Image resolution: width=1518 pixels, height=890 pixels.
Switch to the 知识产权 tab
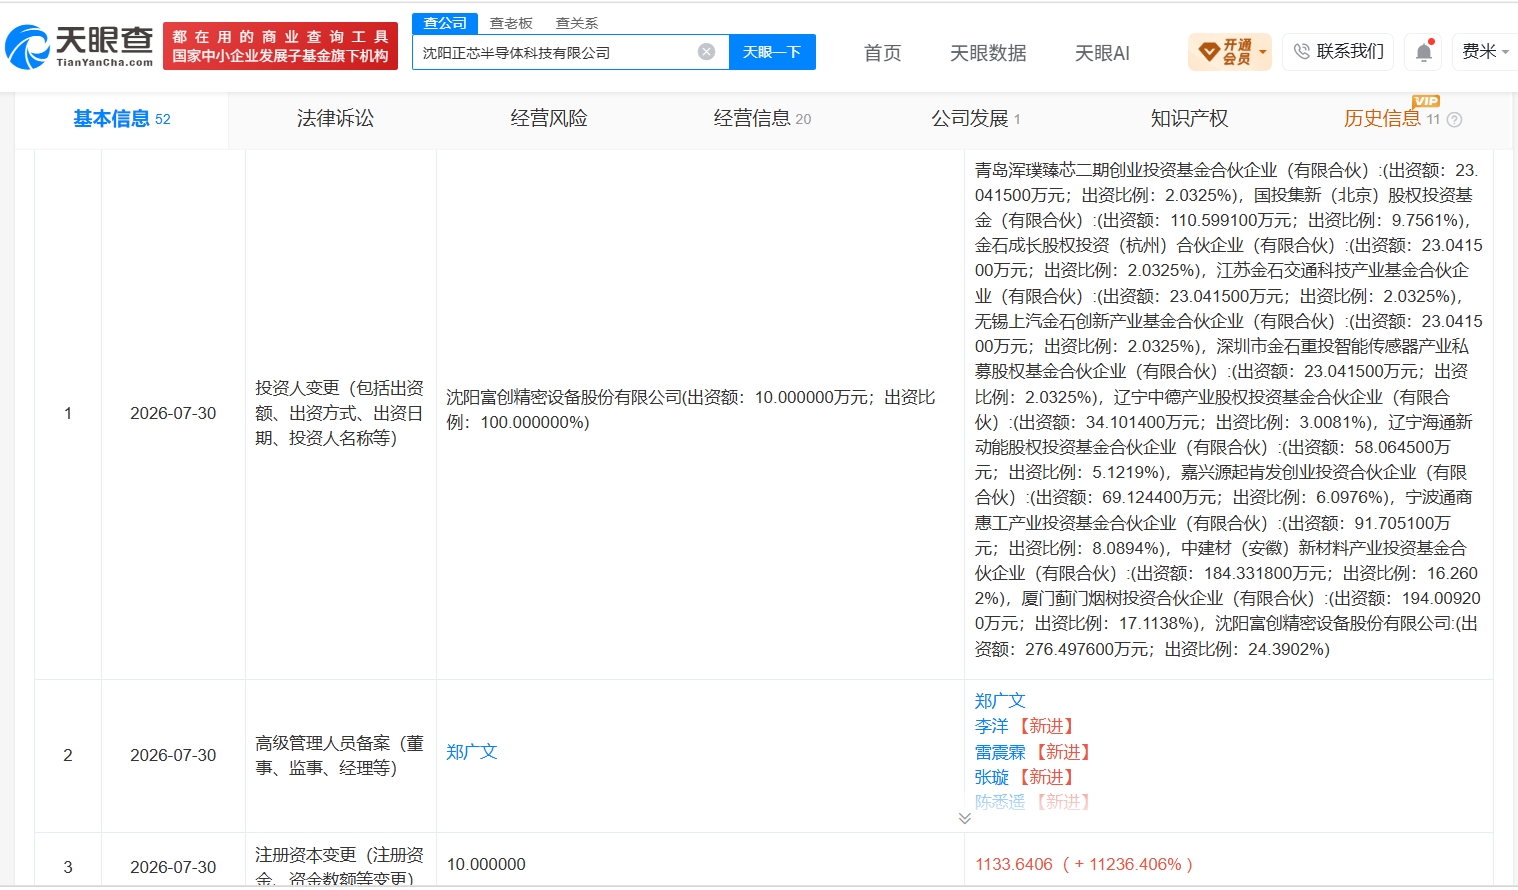point(1189,119)
